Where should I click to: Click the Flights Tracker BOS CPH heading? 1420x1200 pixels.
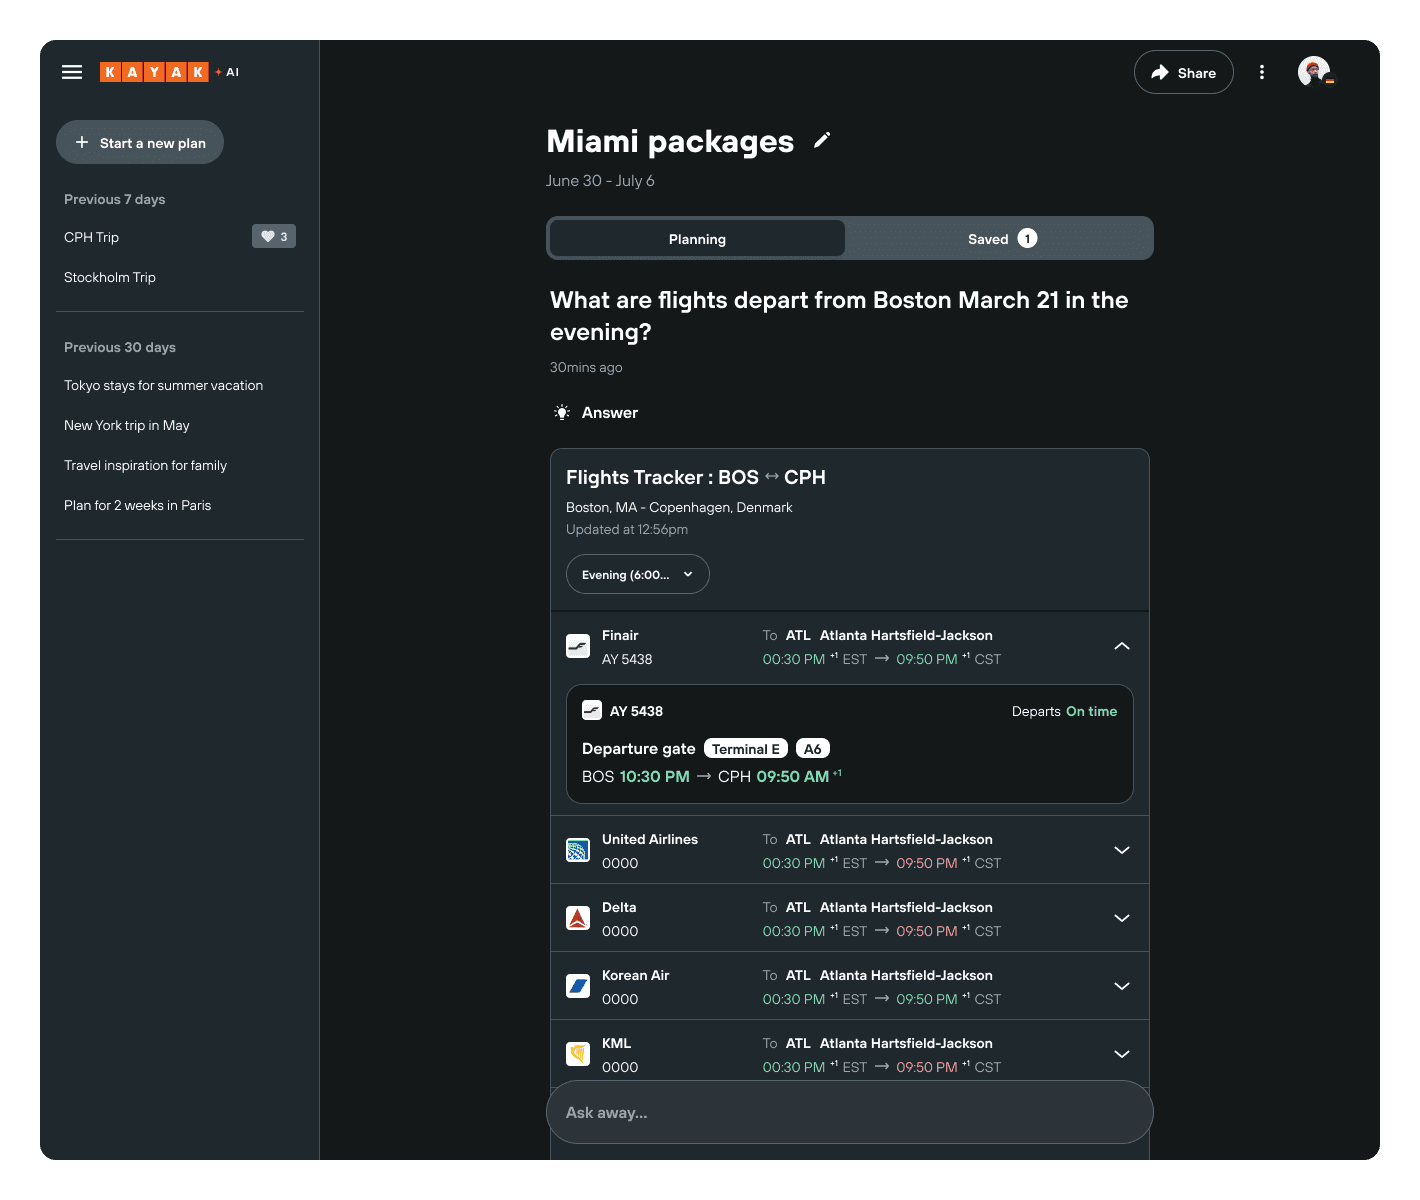pos(696,477)
